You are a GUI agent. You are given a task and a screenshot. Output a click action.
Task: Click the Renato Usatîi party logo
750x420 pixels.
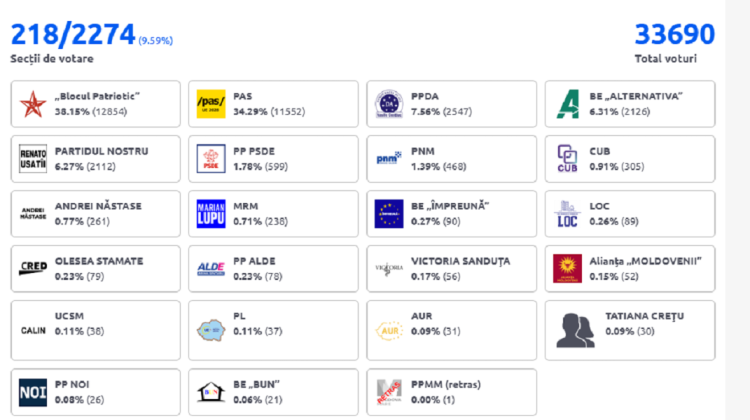33,158
